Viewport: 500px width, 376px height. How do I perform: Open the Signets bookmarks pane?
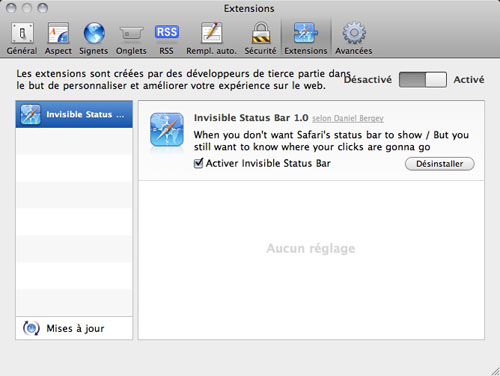coord(94,38)
